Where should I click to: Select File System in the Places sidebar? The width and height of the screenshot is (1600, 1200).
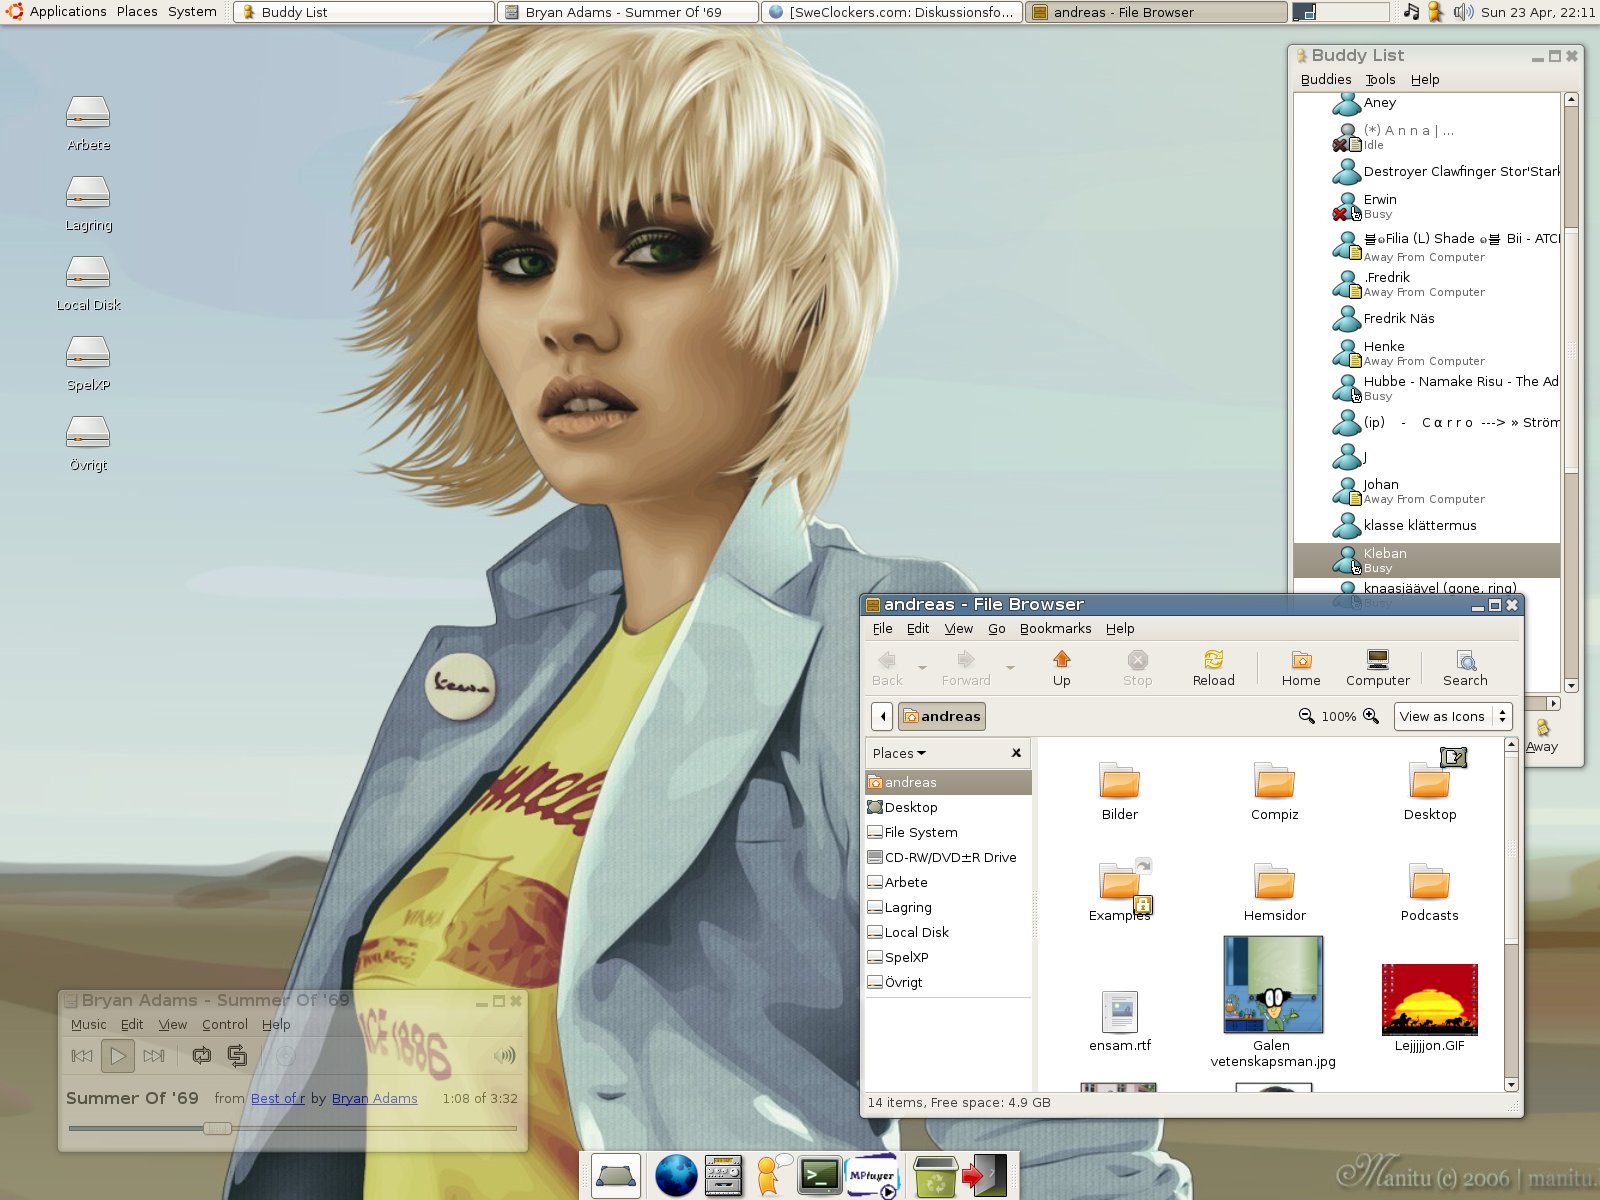(920, 832)
